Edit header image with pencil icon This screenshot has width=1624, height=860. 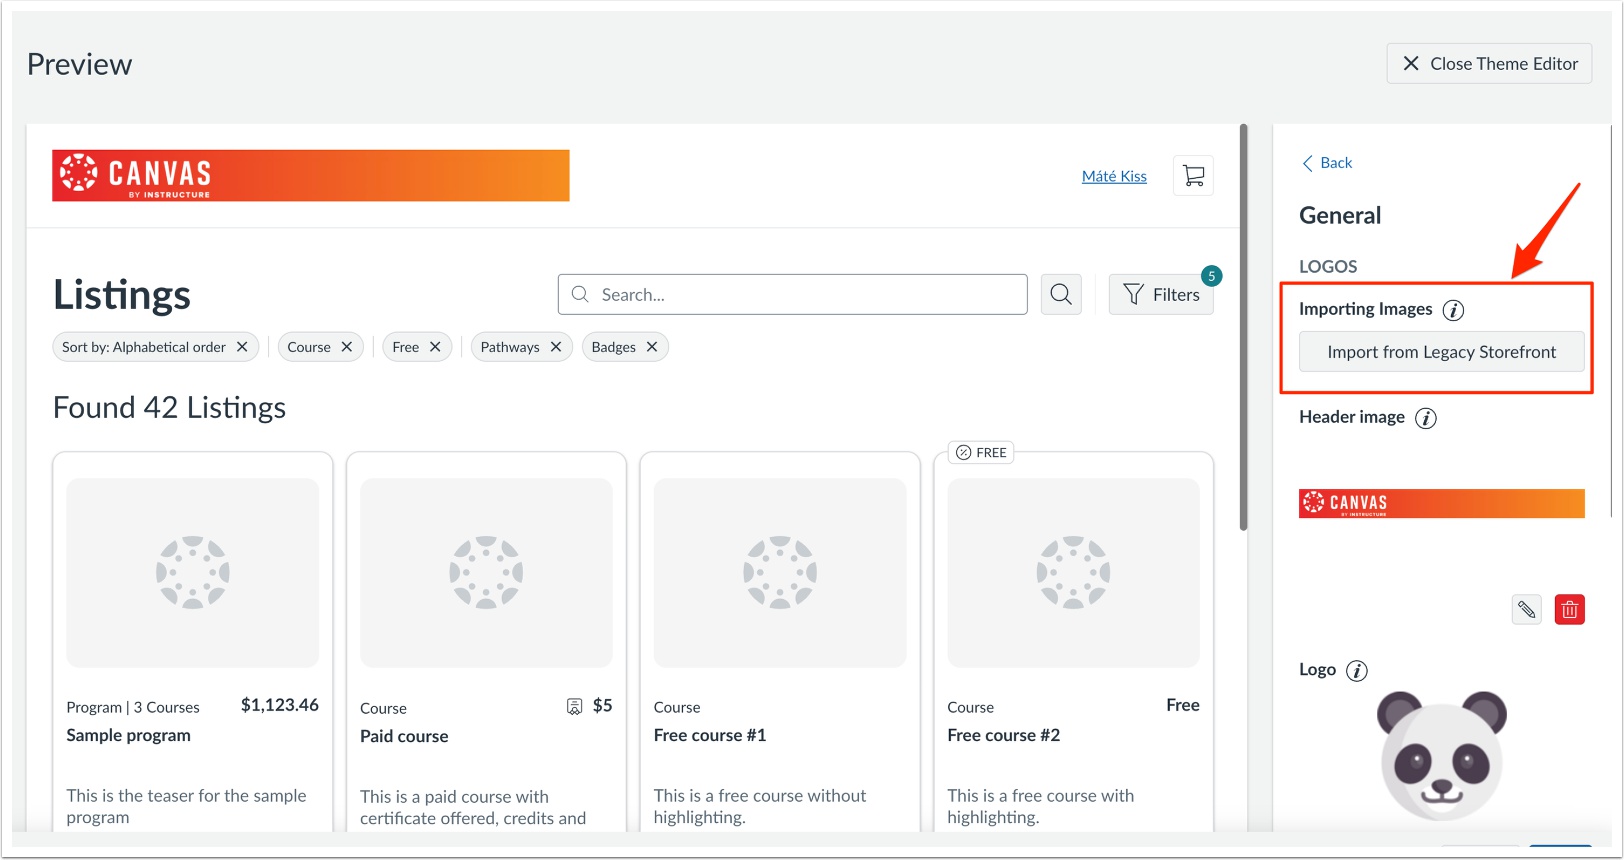point(1527,609)
